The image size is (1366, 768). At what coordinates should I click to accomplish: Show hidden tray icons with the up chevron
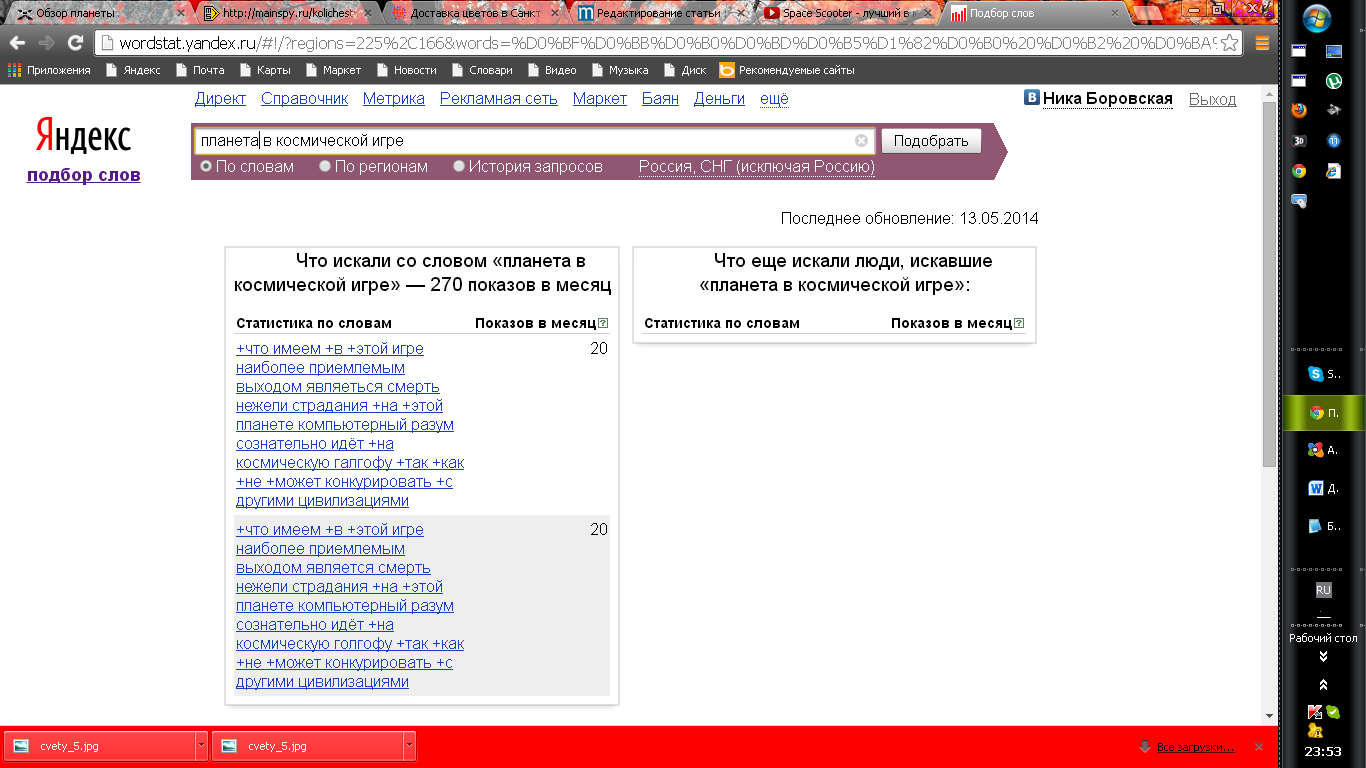tap(1323, 685)
